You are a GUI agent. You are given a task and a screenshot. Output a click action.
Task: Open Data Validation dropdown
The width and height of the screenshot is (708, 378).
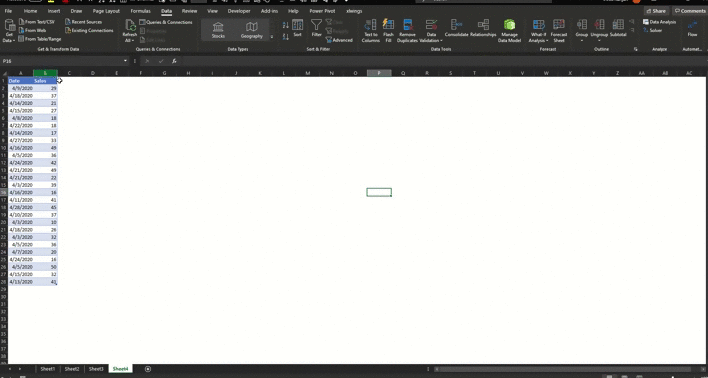[432, 31]
